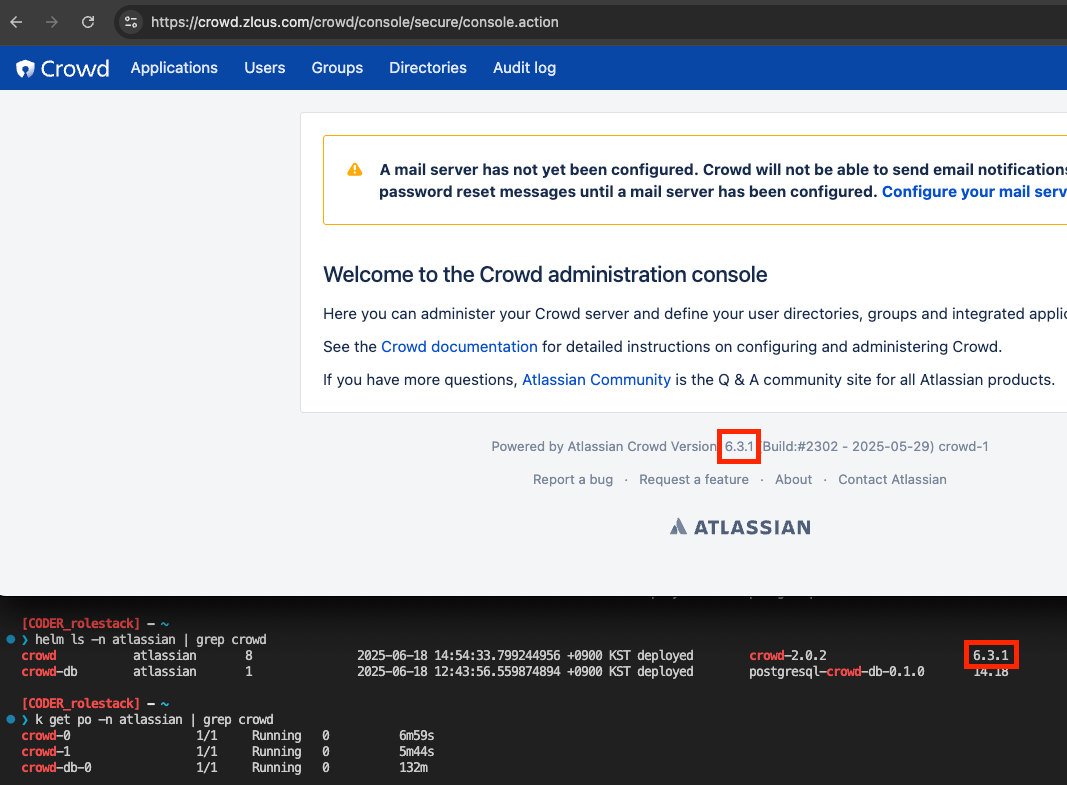The image size is (1067, 785).
Task: Go forward using the browser forward arrow
Action: (x=52, y=22)
